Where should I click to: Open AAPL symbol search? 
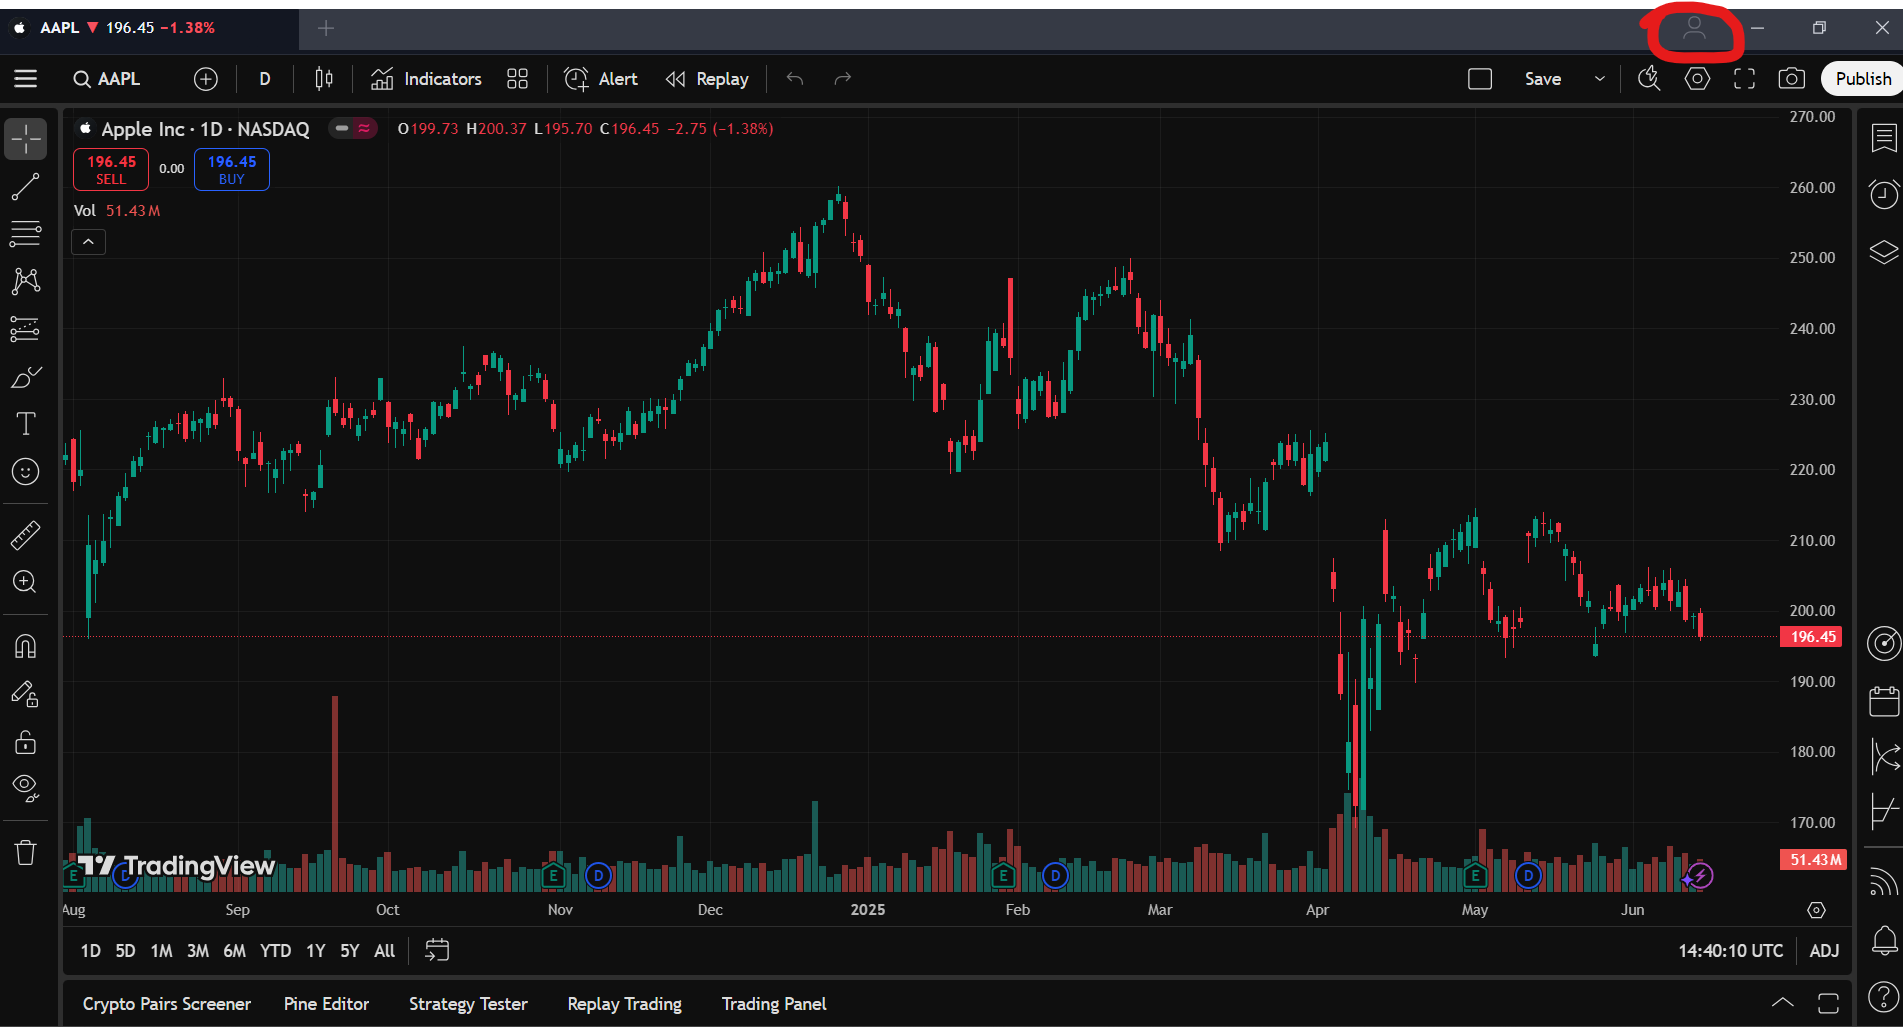107,79
